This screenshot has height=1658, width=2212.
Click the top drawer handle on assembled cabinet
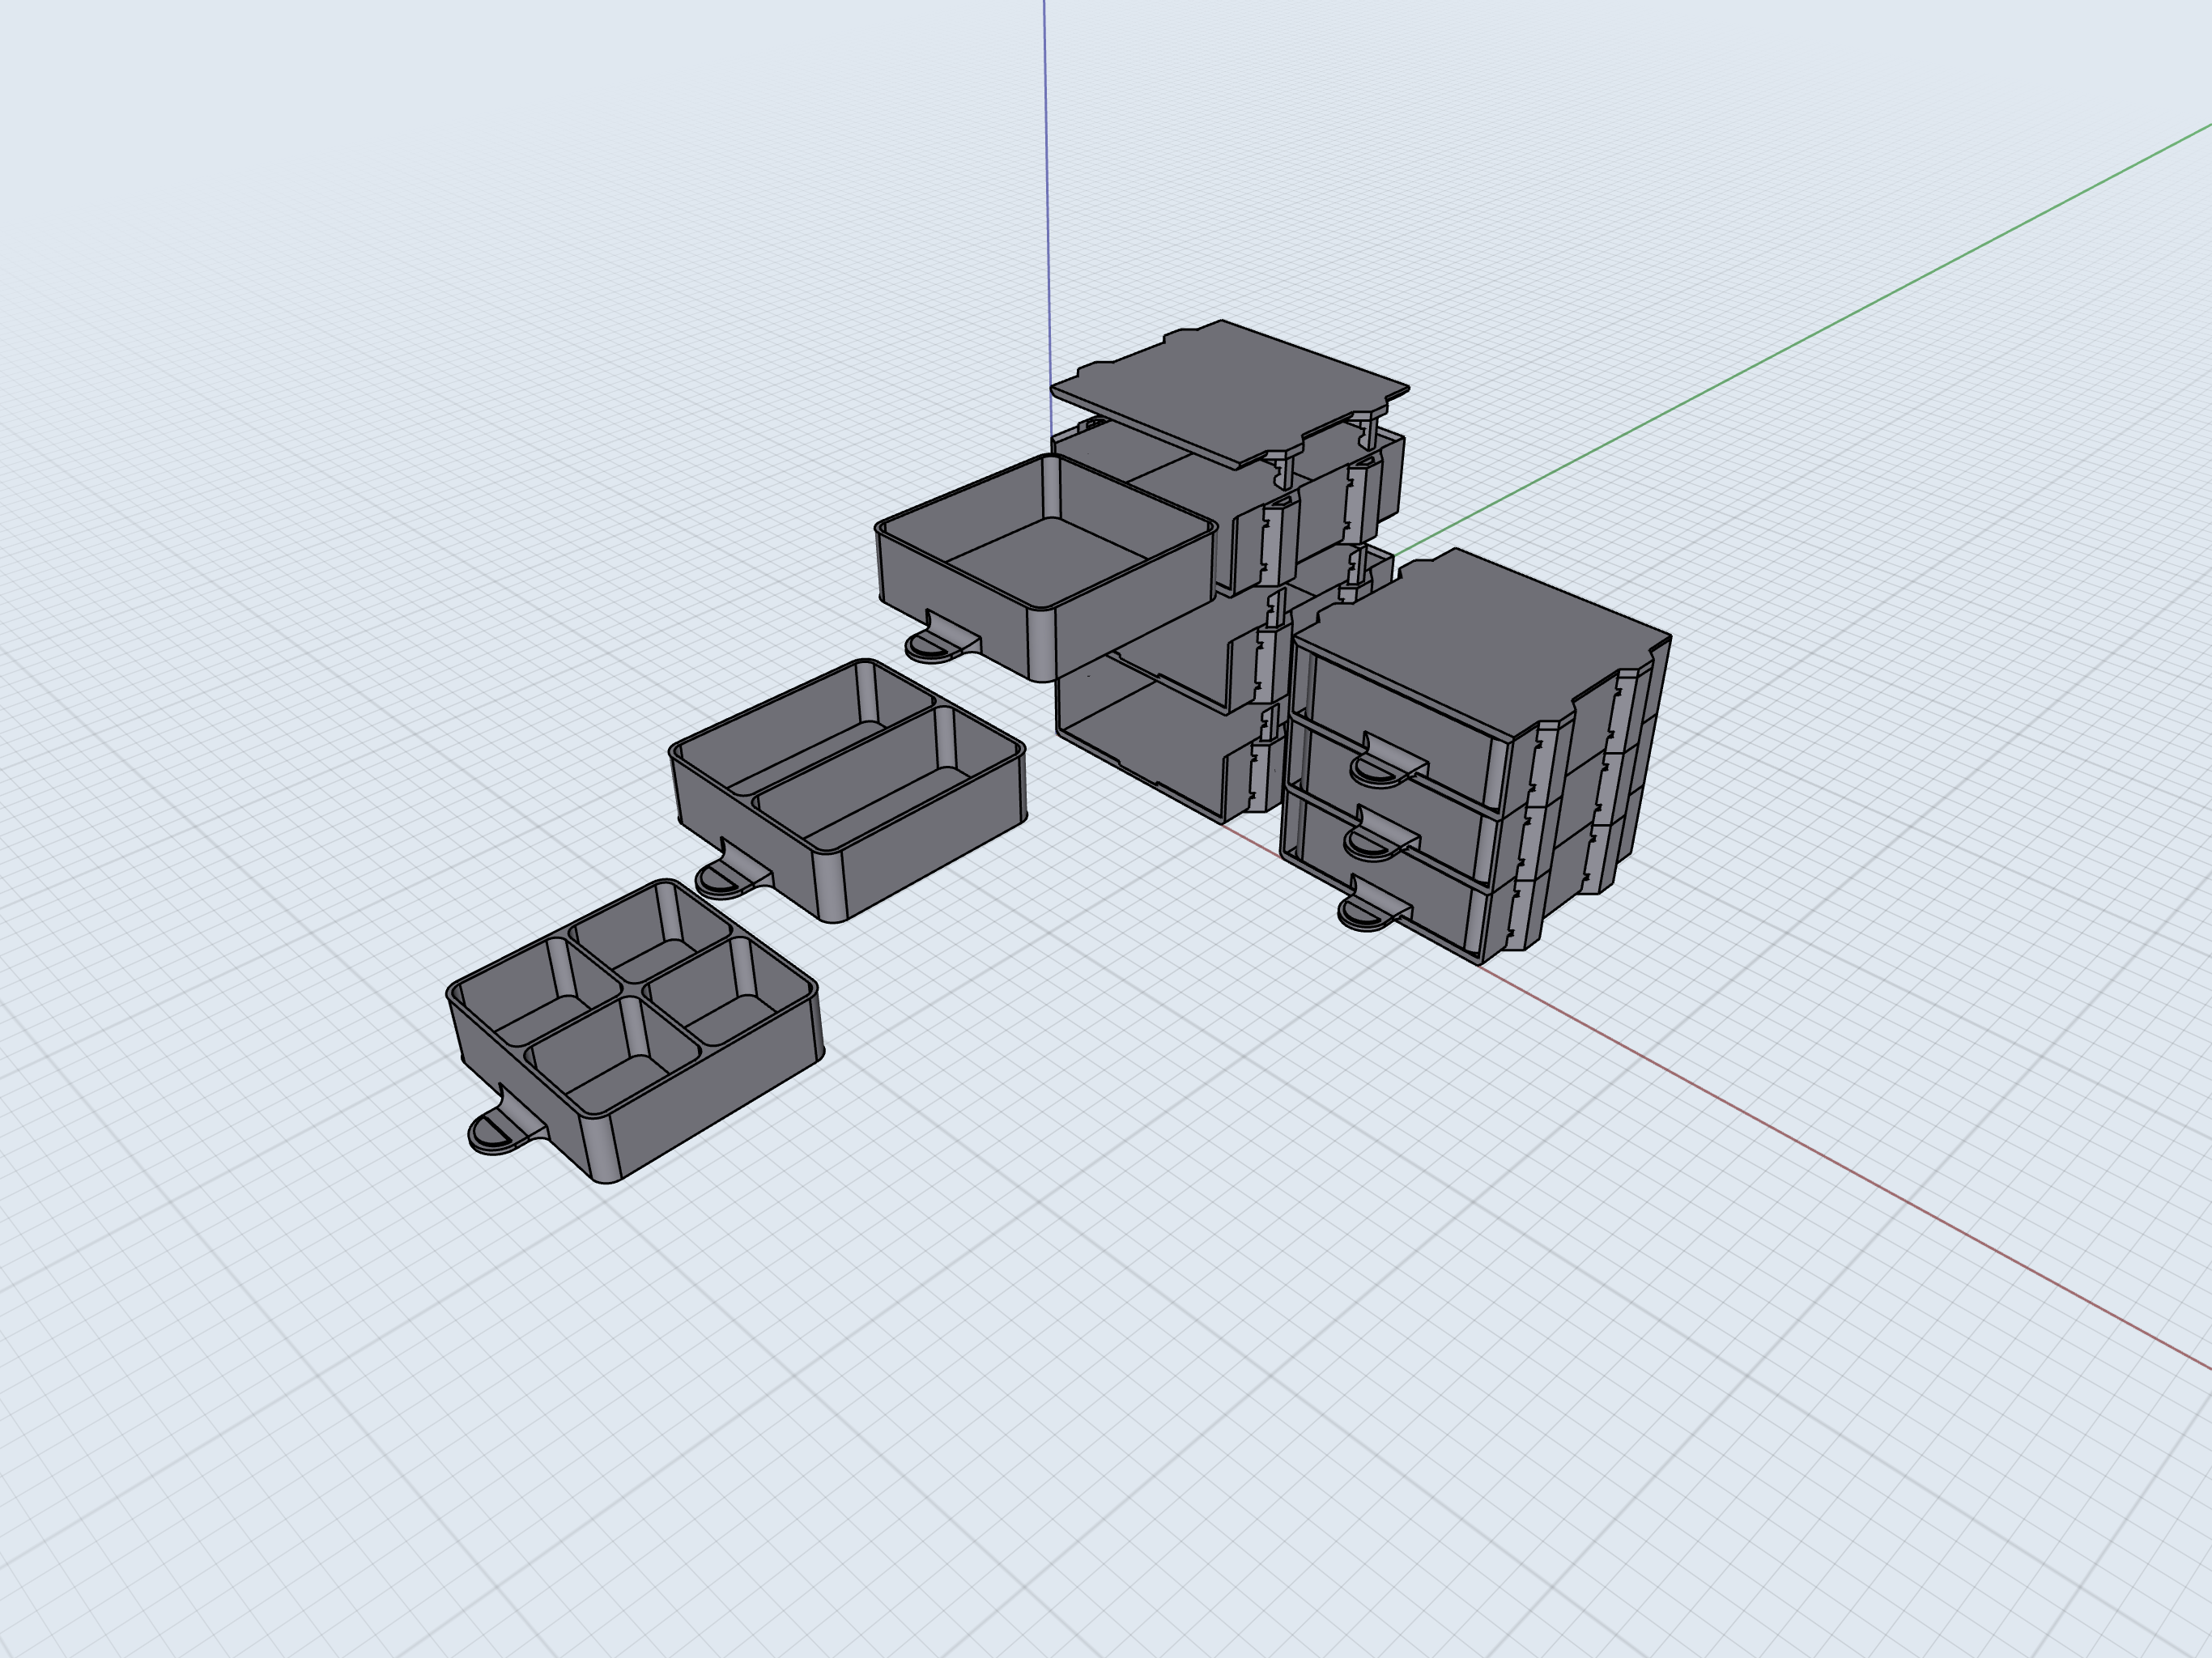point(1386,762)
